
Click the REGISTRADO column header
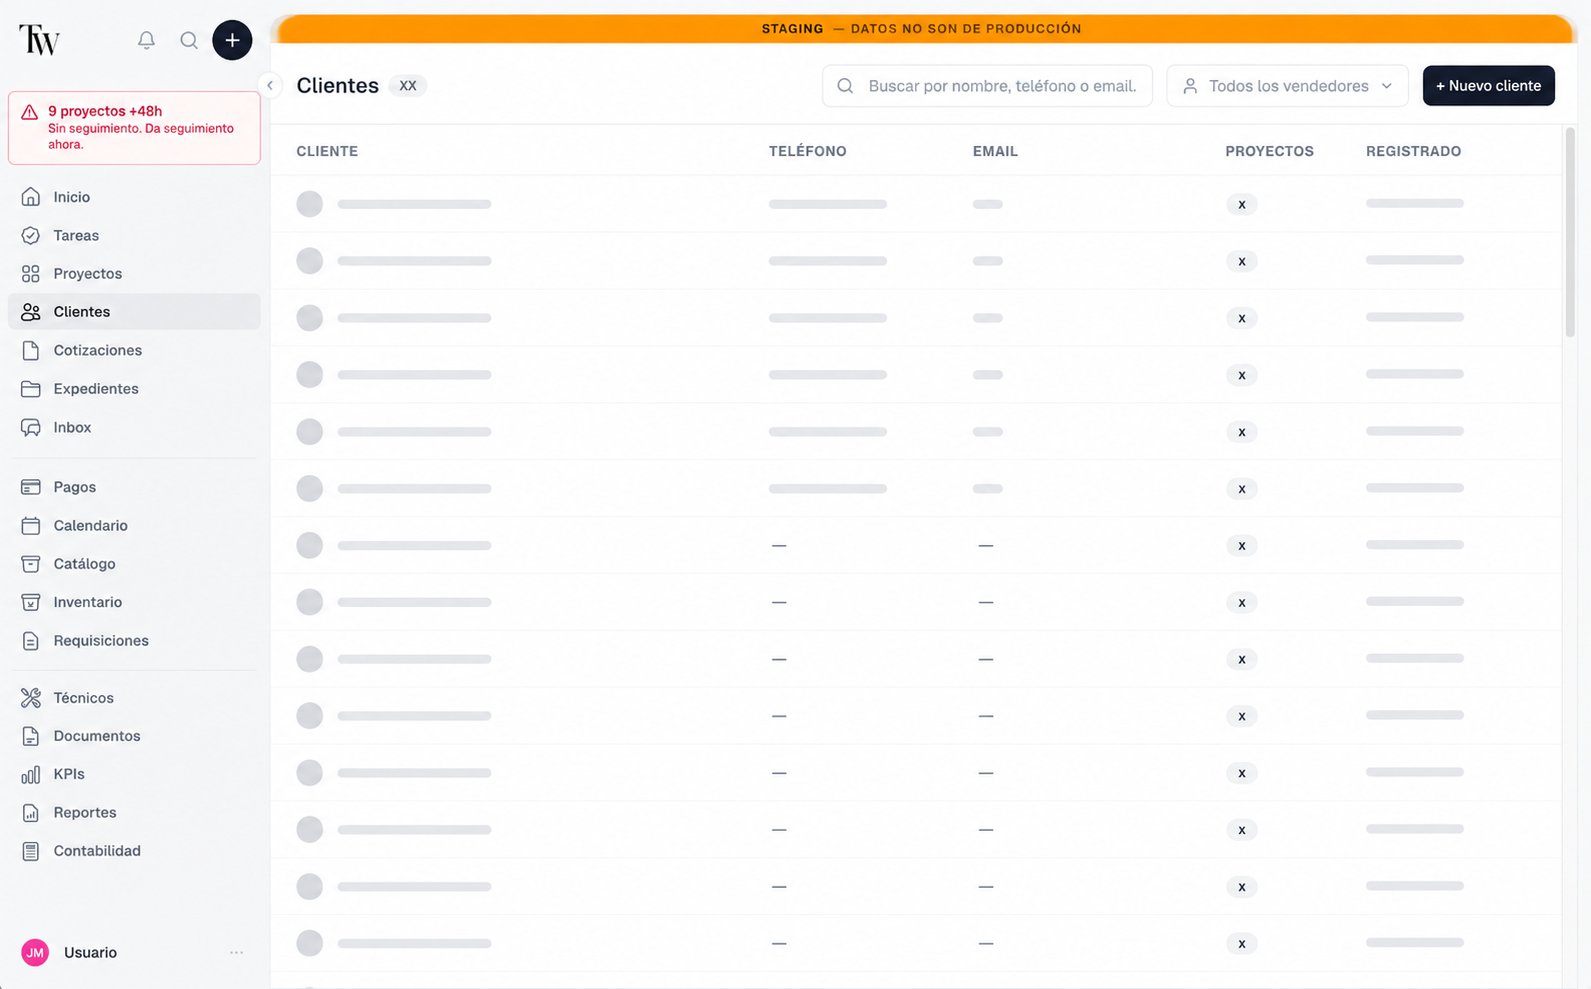point(1413,151)
